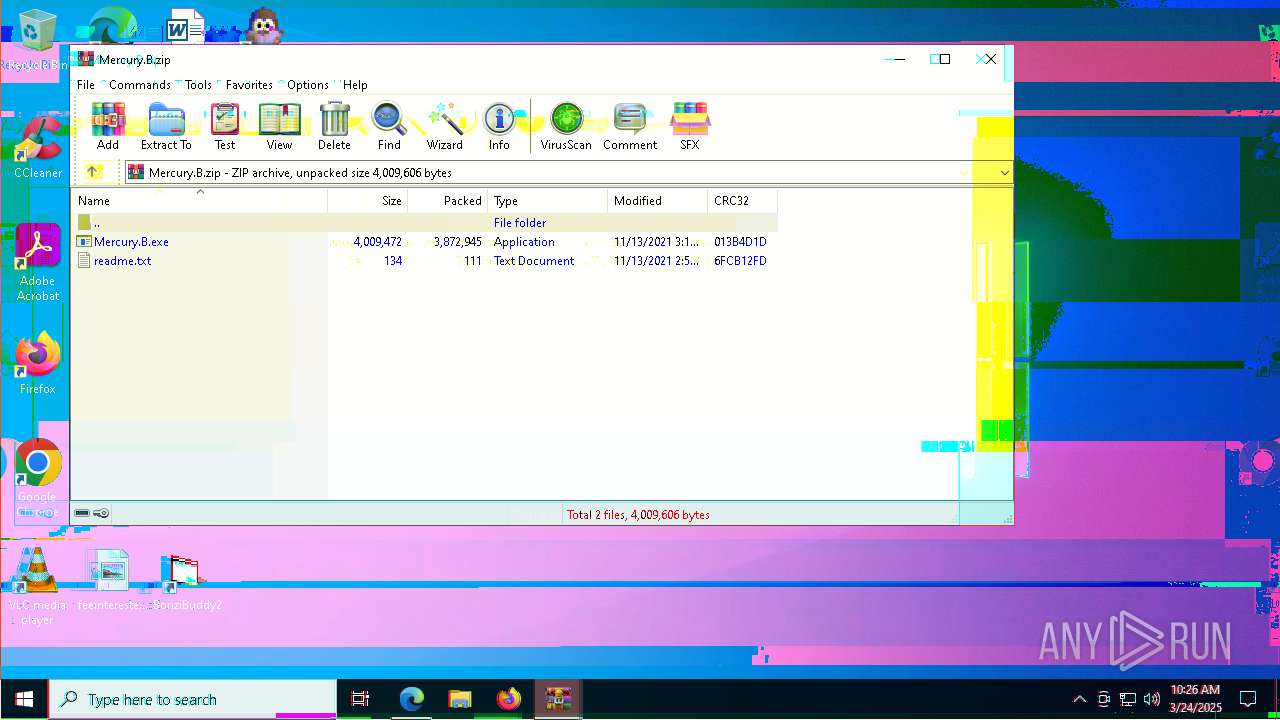Expand the archive path dropdown

(x=1004, y=172)
